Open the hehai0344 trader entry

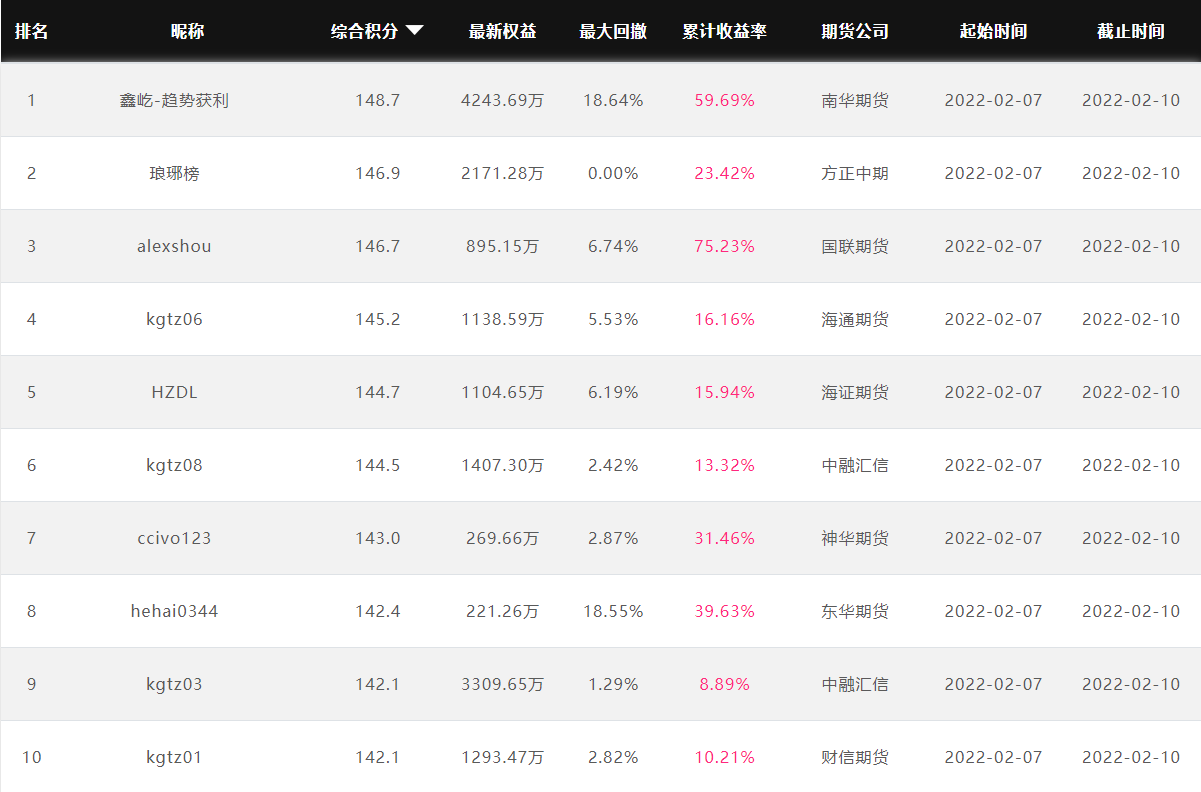point(174,611)
